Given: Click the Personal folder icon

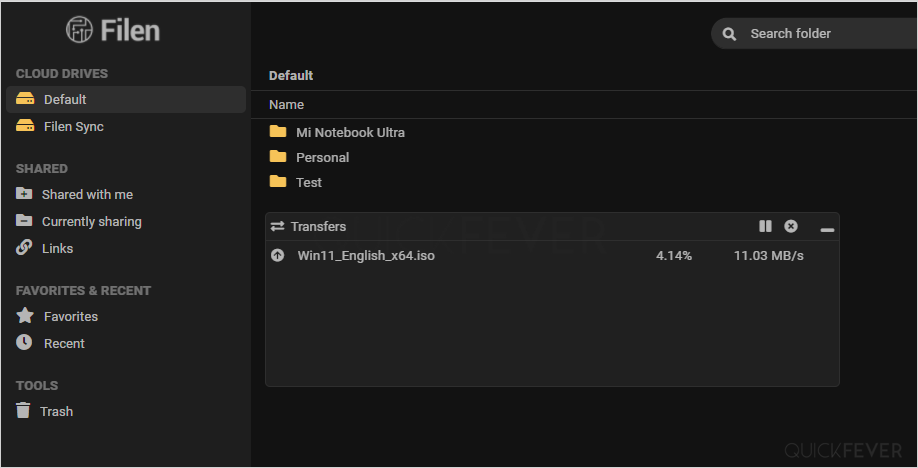Looking at the screenshot, I should [x=278, y=156].
